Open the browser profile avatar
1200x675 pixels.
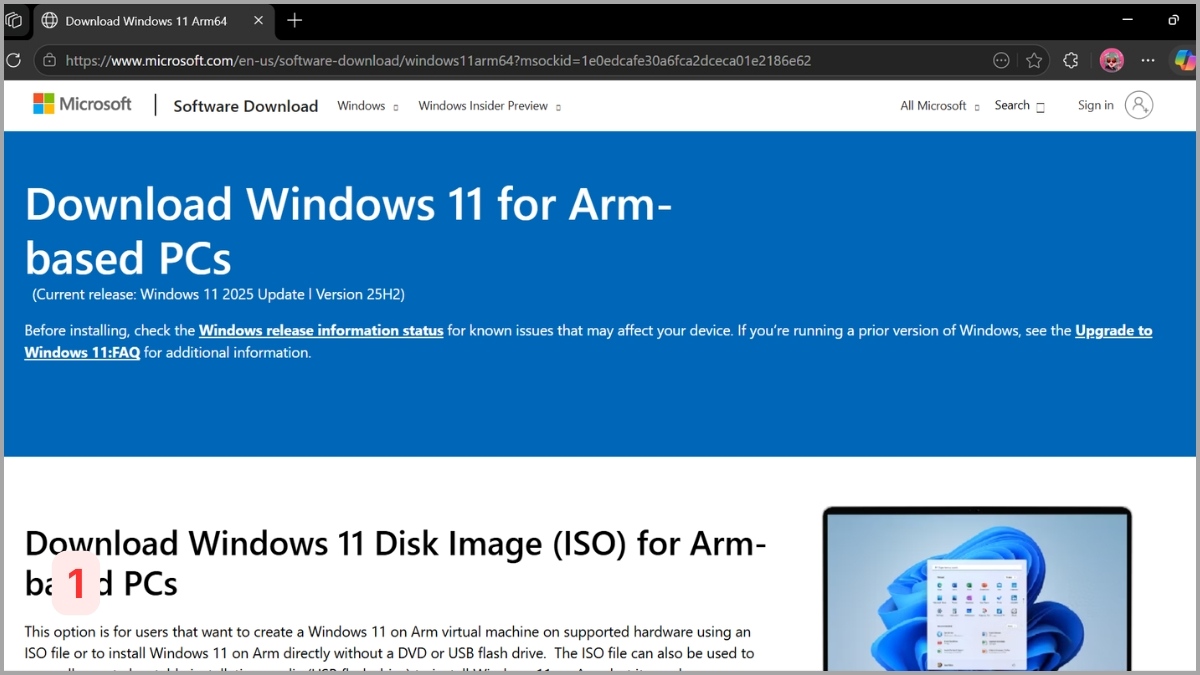click(x=1113, y=60)
